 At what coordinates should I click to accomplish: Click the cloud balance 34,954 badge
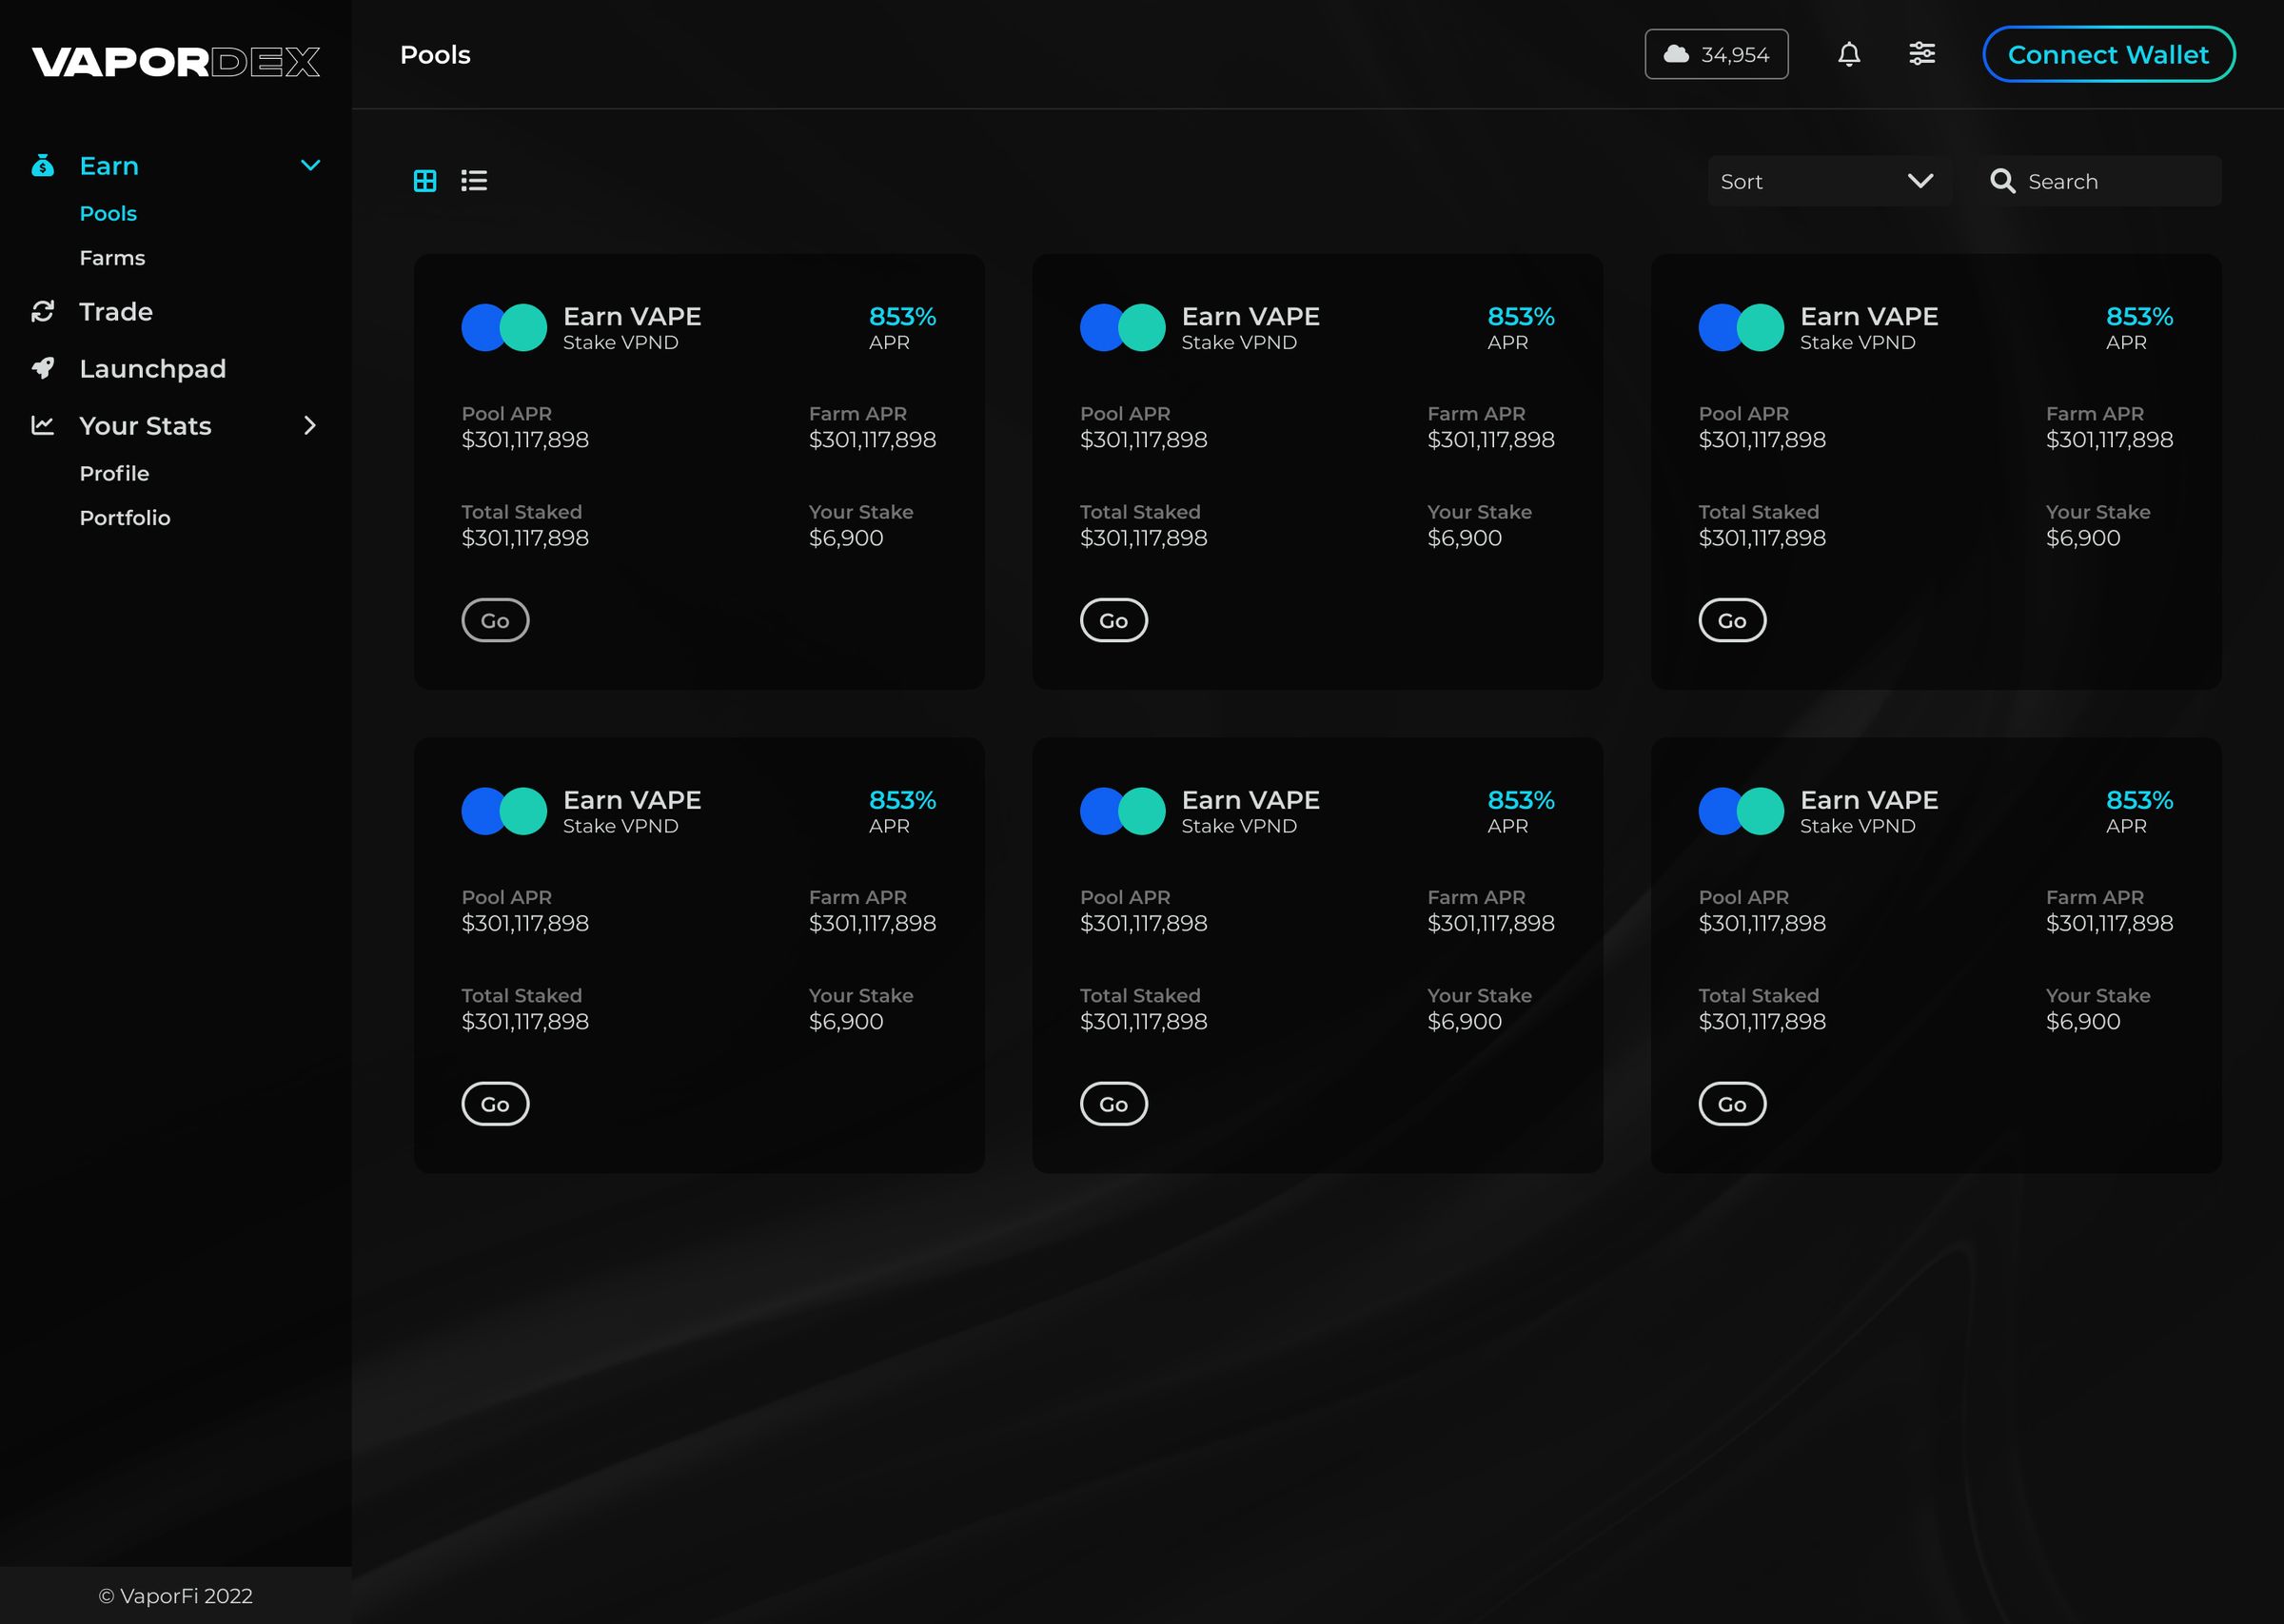tap(1716, 54)
